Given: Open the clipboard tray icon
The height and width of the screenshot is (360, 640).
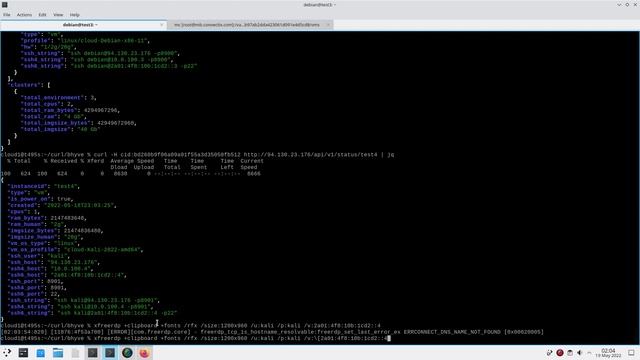Looking at the screenshot, I should coord(570,353).
